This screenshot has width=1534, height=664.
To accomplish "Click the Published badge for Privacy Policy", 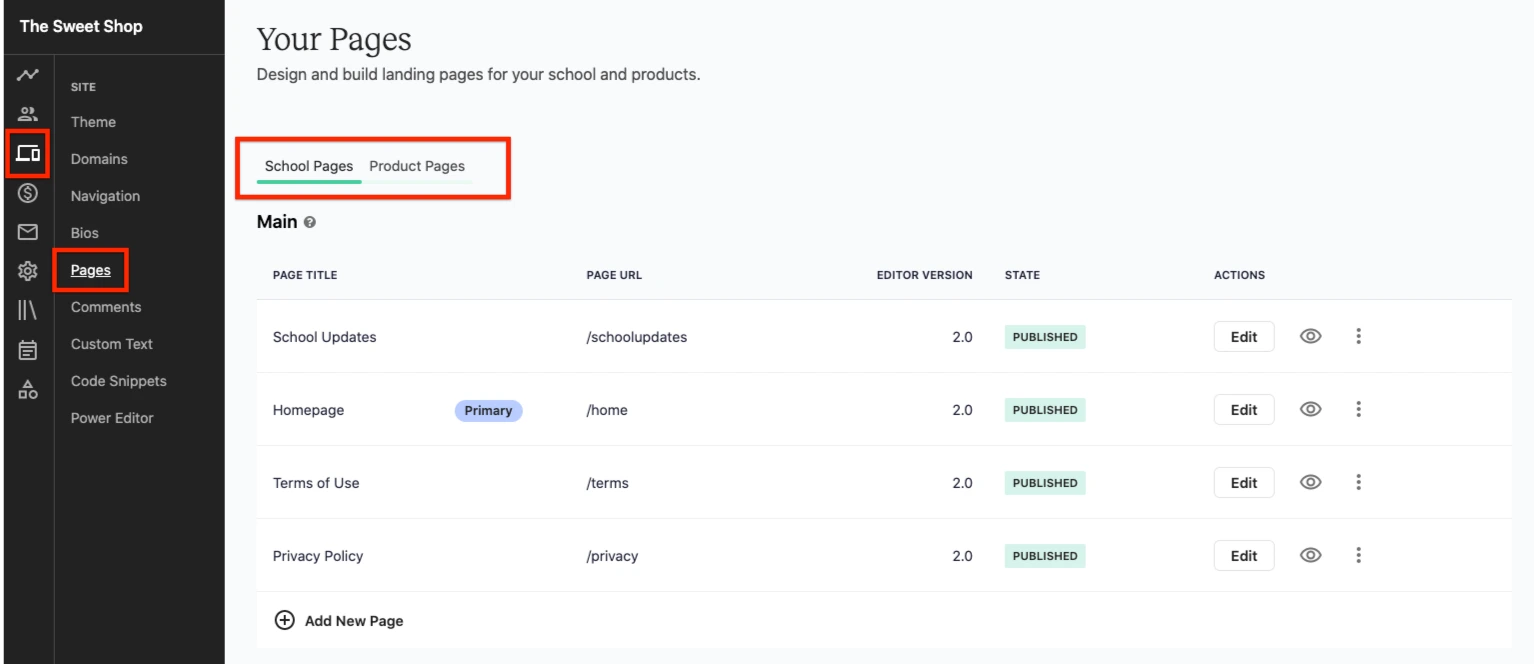I will [x=1045, y=556].
